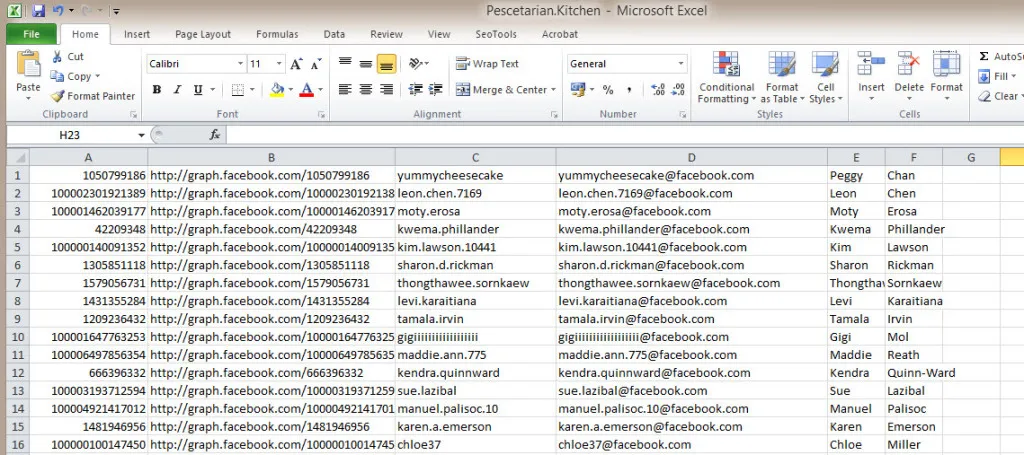
Task: Increase font size with grow font icon
Action: 296,64
